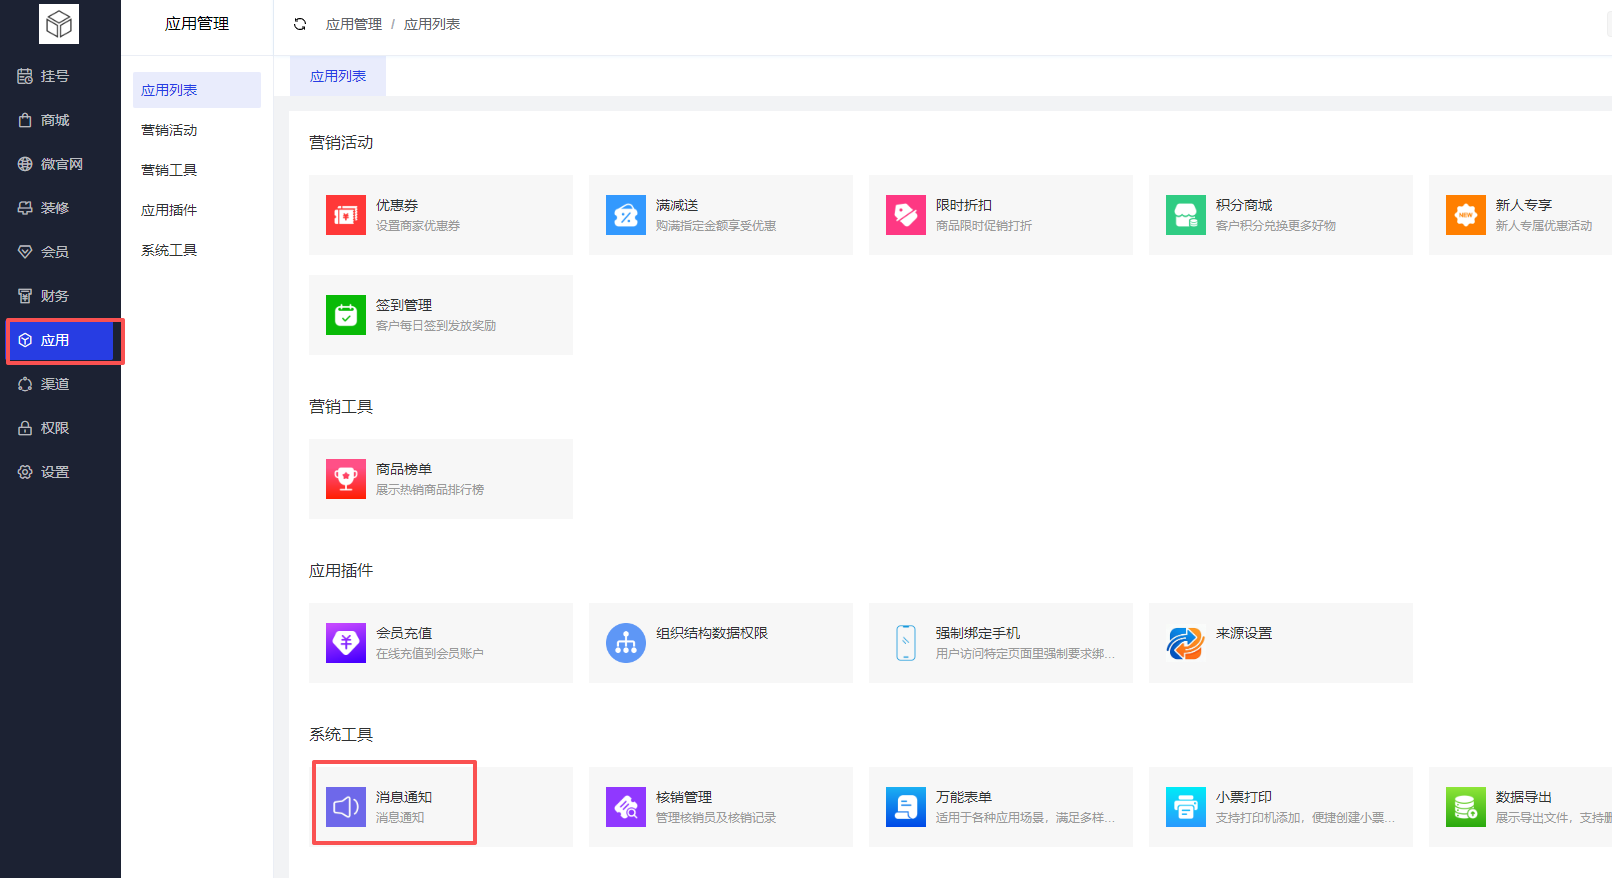Click the refresh icon beside the breadcrumb

coord(300,24)
